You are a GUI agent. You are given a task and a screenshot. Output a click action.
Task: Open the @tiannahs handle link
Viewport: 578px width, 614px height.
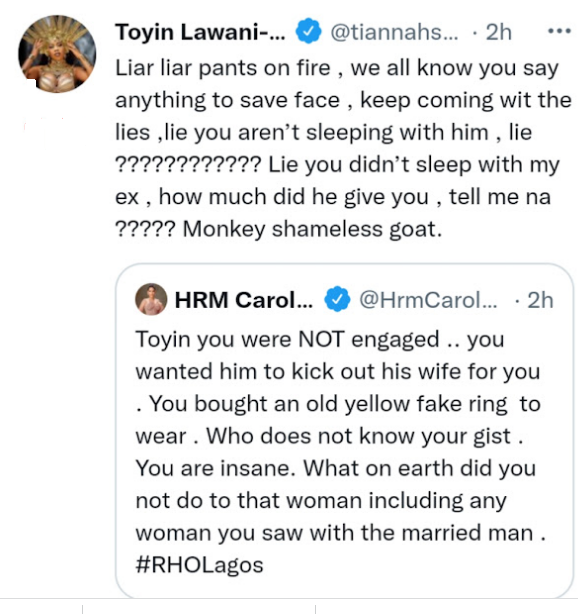pos(394,32)
